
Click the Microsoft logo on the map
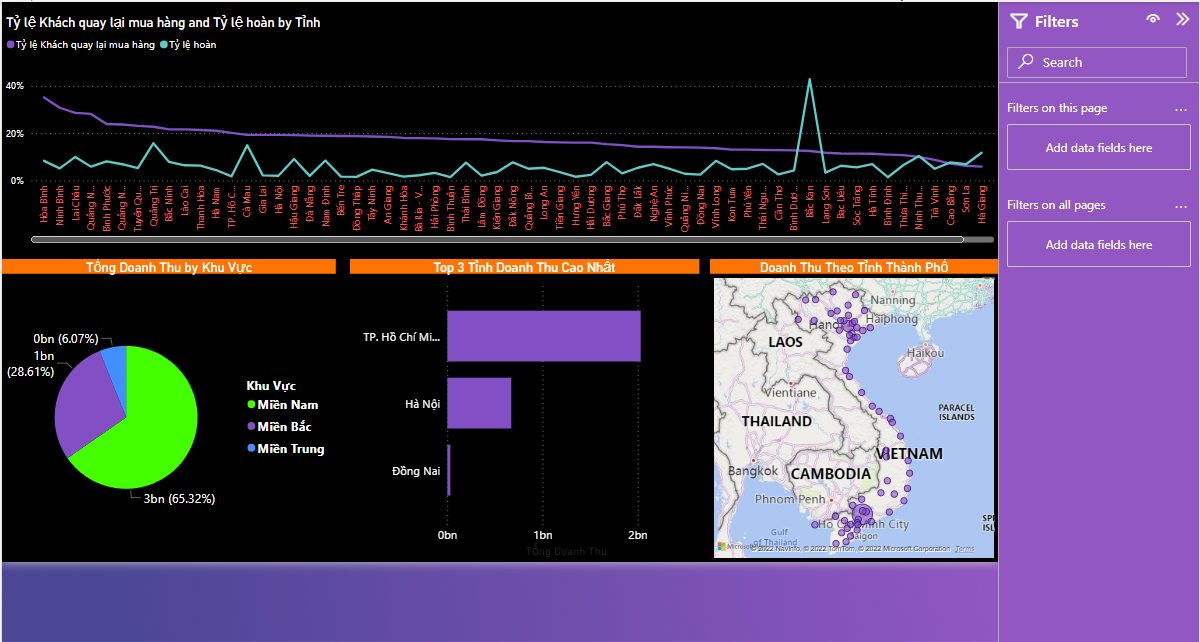pos(722,548)
